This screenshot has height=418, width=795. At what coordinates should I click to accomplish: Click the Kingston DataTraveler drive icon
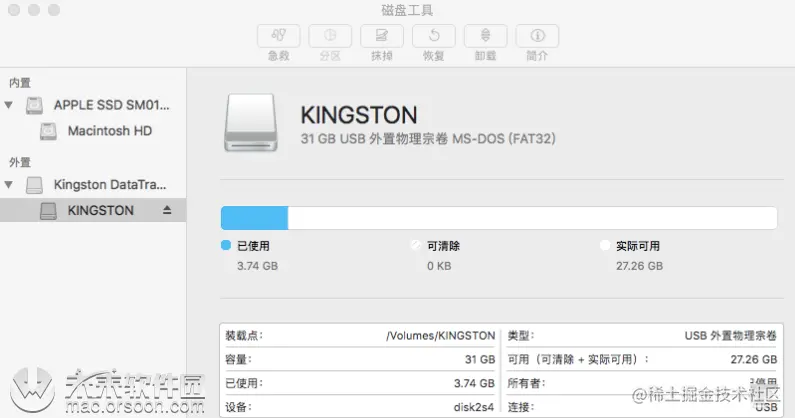[34, 185]
